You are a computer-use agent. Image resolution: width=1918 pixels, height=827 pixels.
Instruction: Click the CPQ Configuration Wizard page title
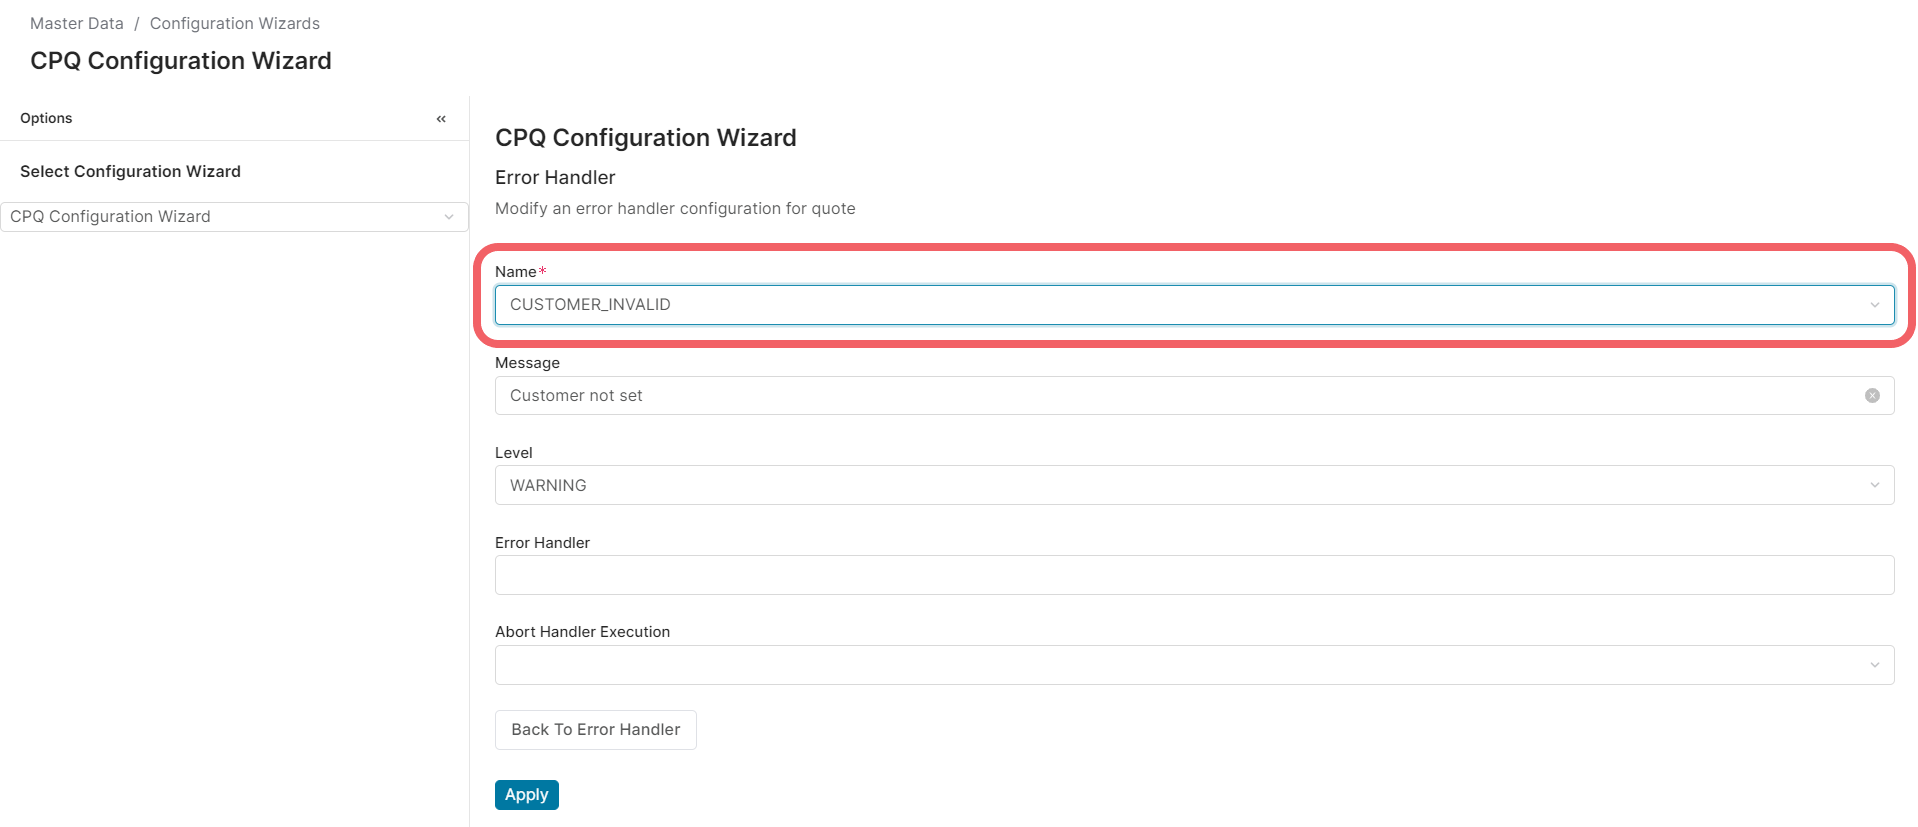(x=180, y=61)
